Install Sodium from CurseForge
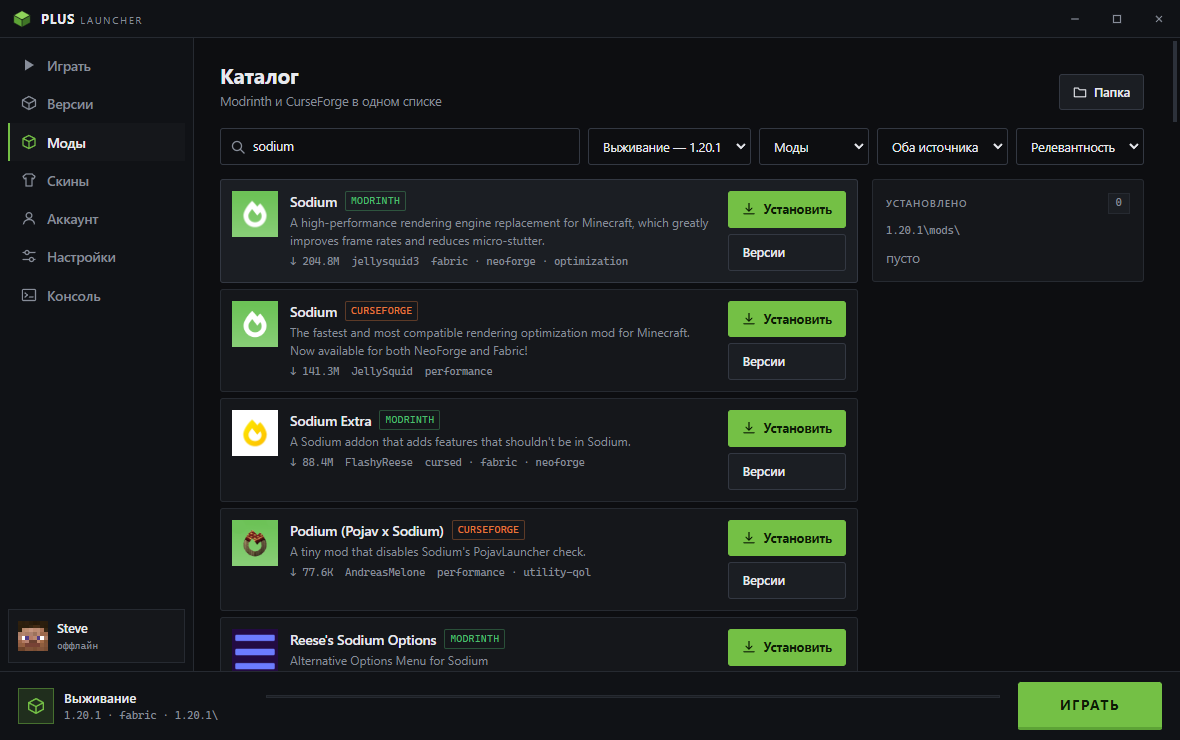Viewport: 1180px width, 740px height. tap(786, 319)
